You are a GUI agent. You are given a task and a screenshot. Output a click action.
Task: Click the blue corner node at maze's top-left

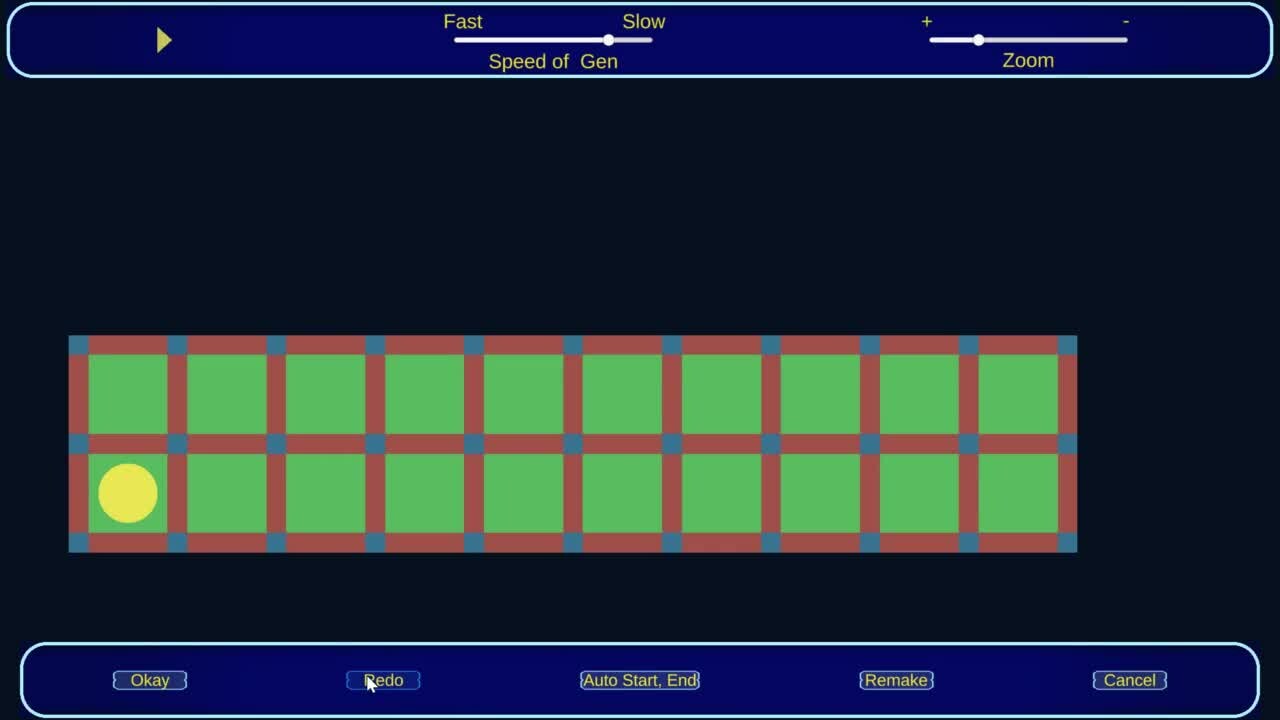click(x=78, y=345)
